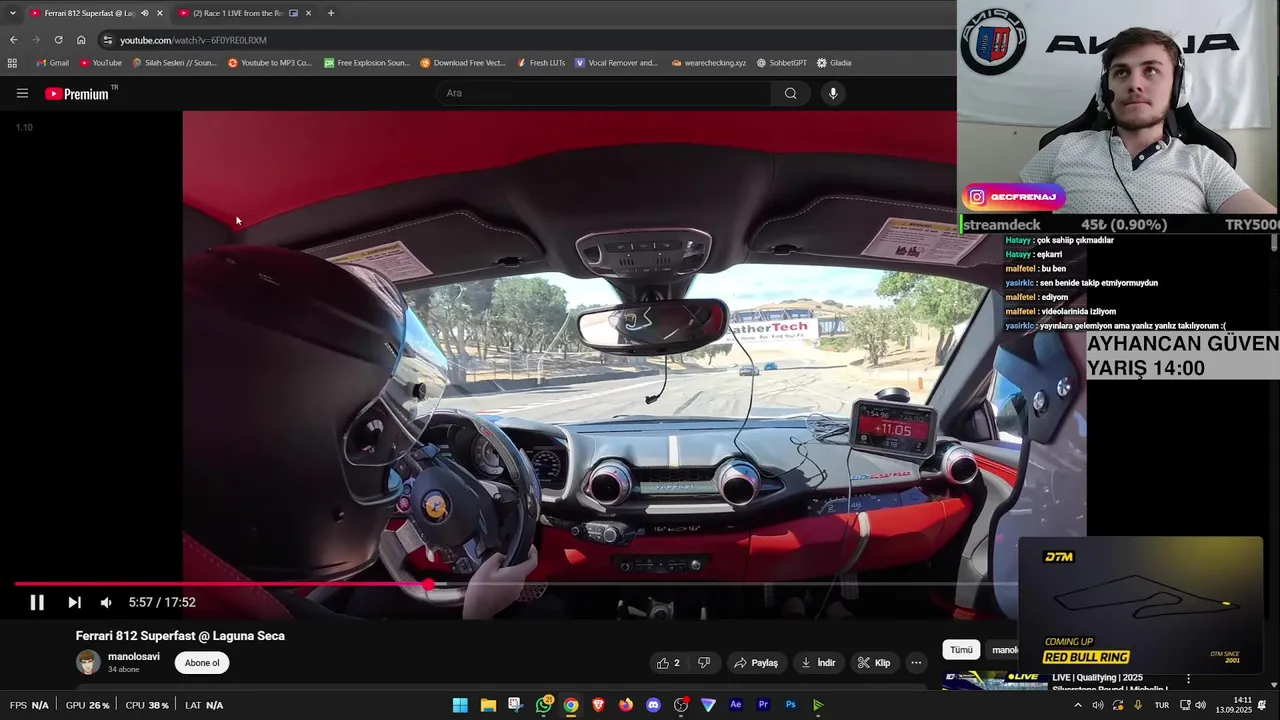Start voice search with the microphone
This screenshot has width=1280, height=720.
click(x=832, y=93)
